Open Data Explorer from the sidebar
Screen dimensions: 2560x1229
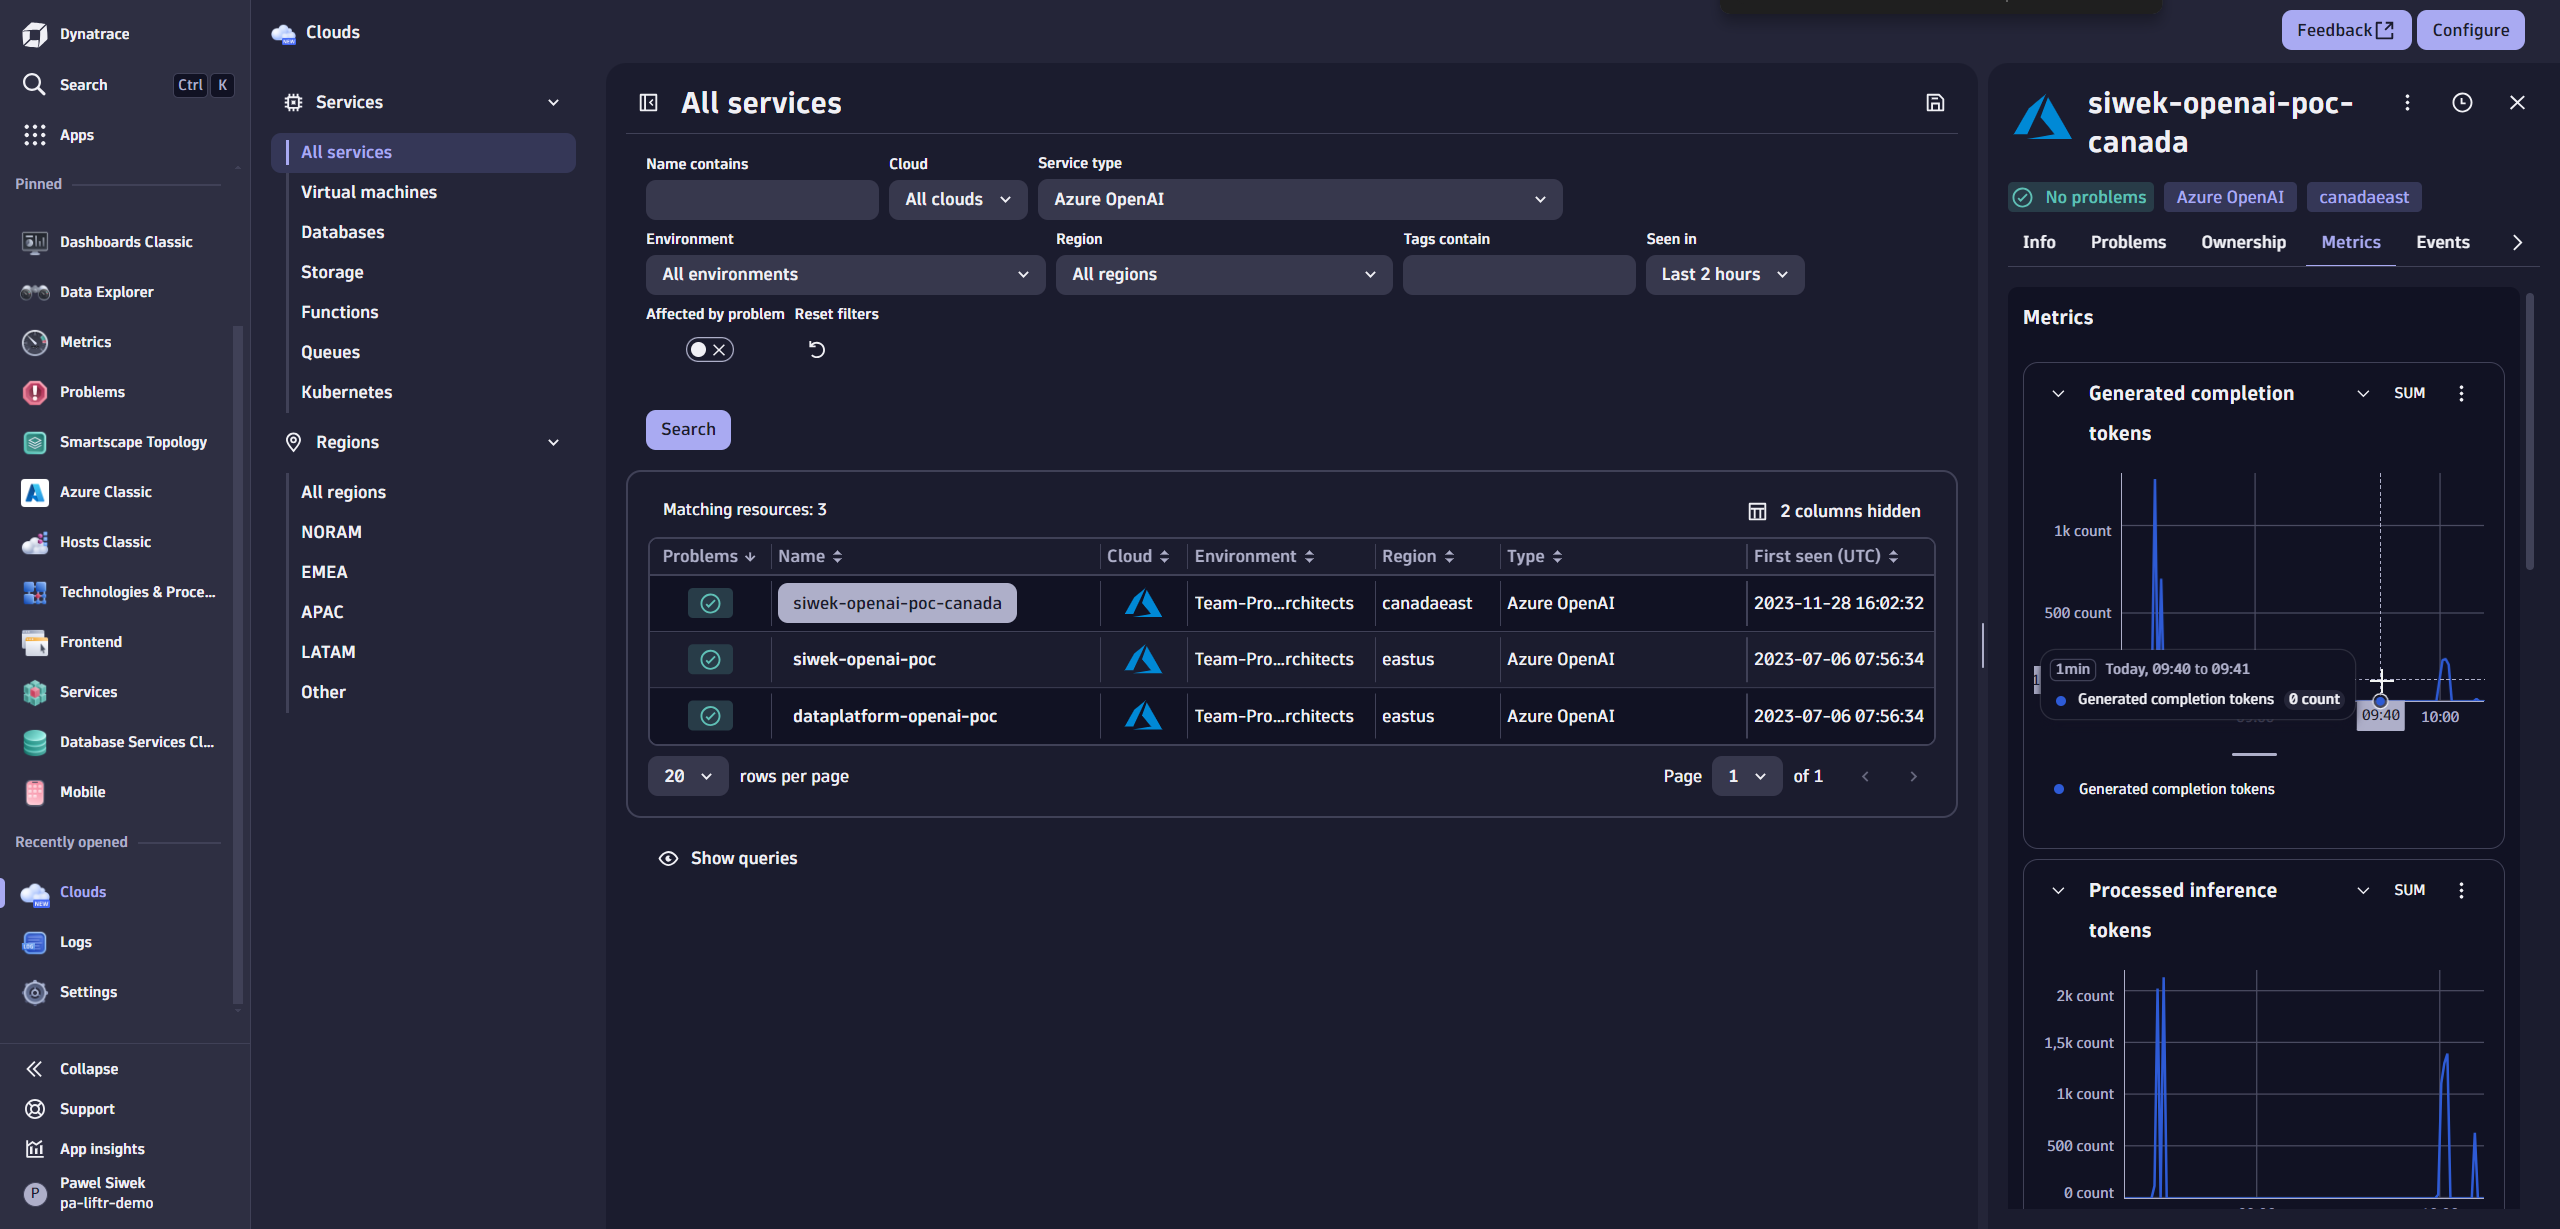coord(105,292)
